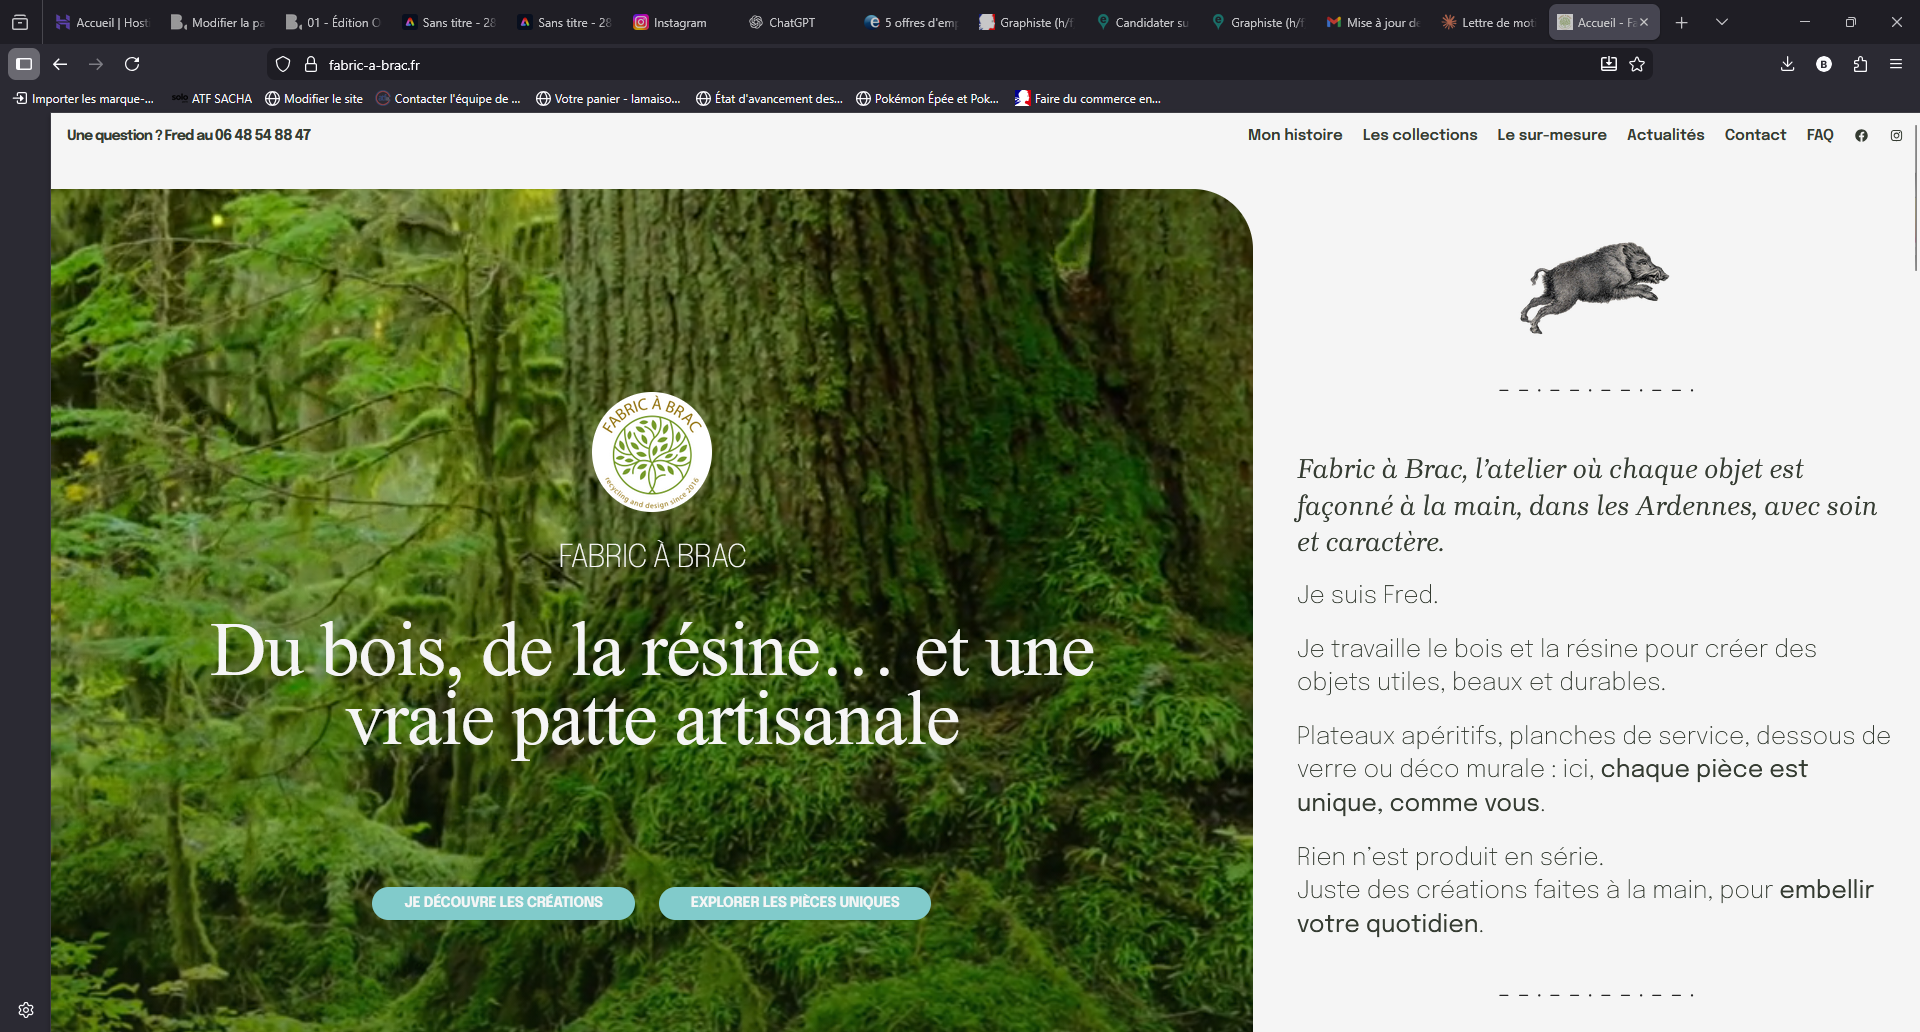Expand the list all tabs chevron

point(1722,22)
